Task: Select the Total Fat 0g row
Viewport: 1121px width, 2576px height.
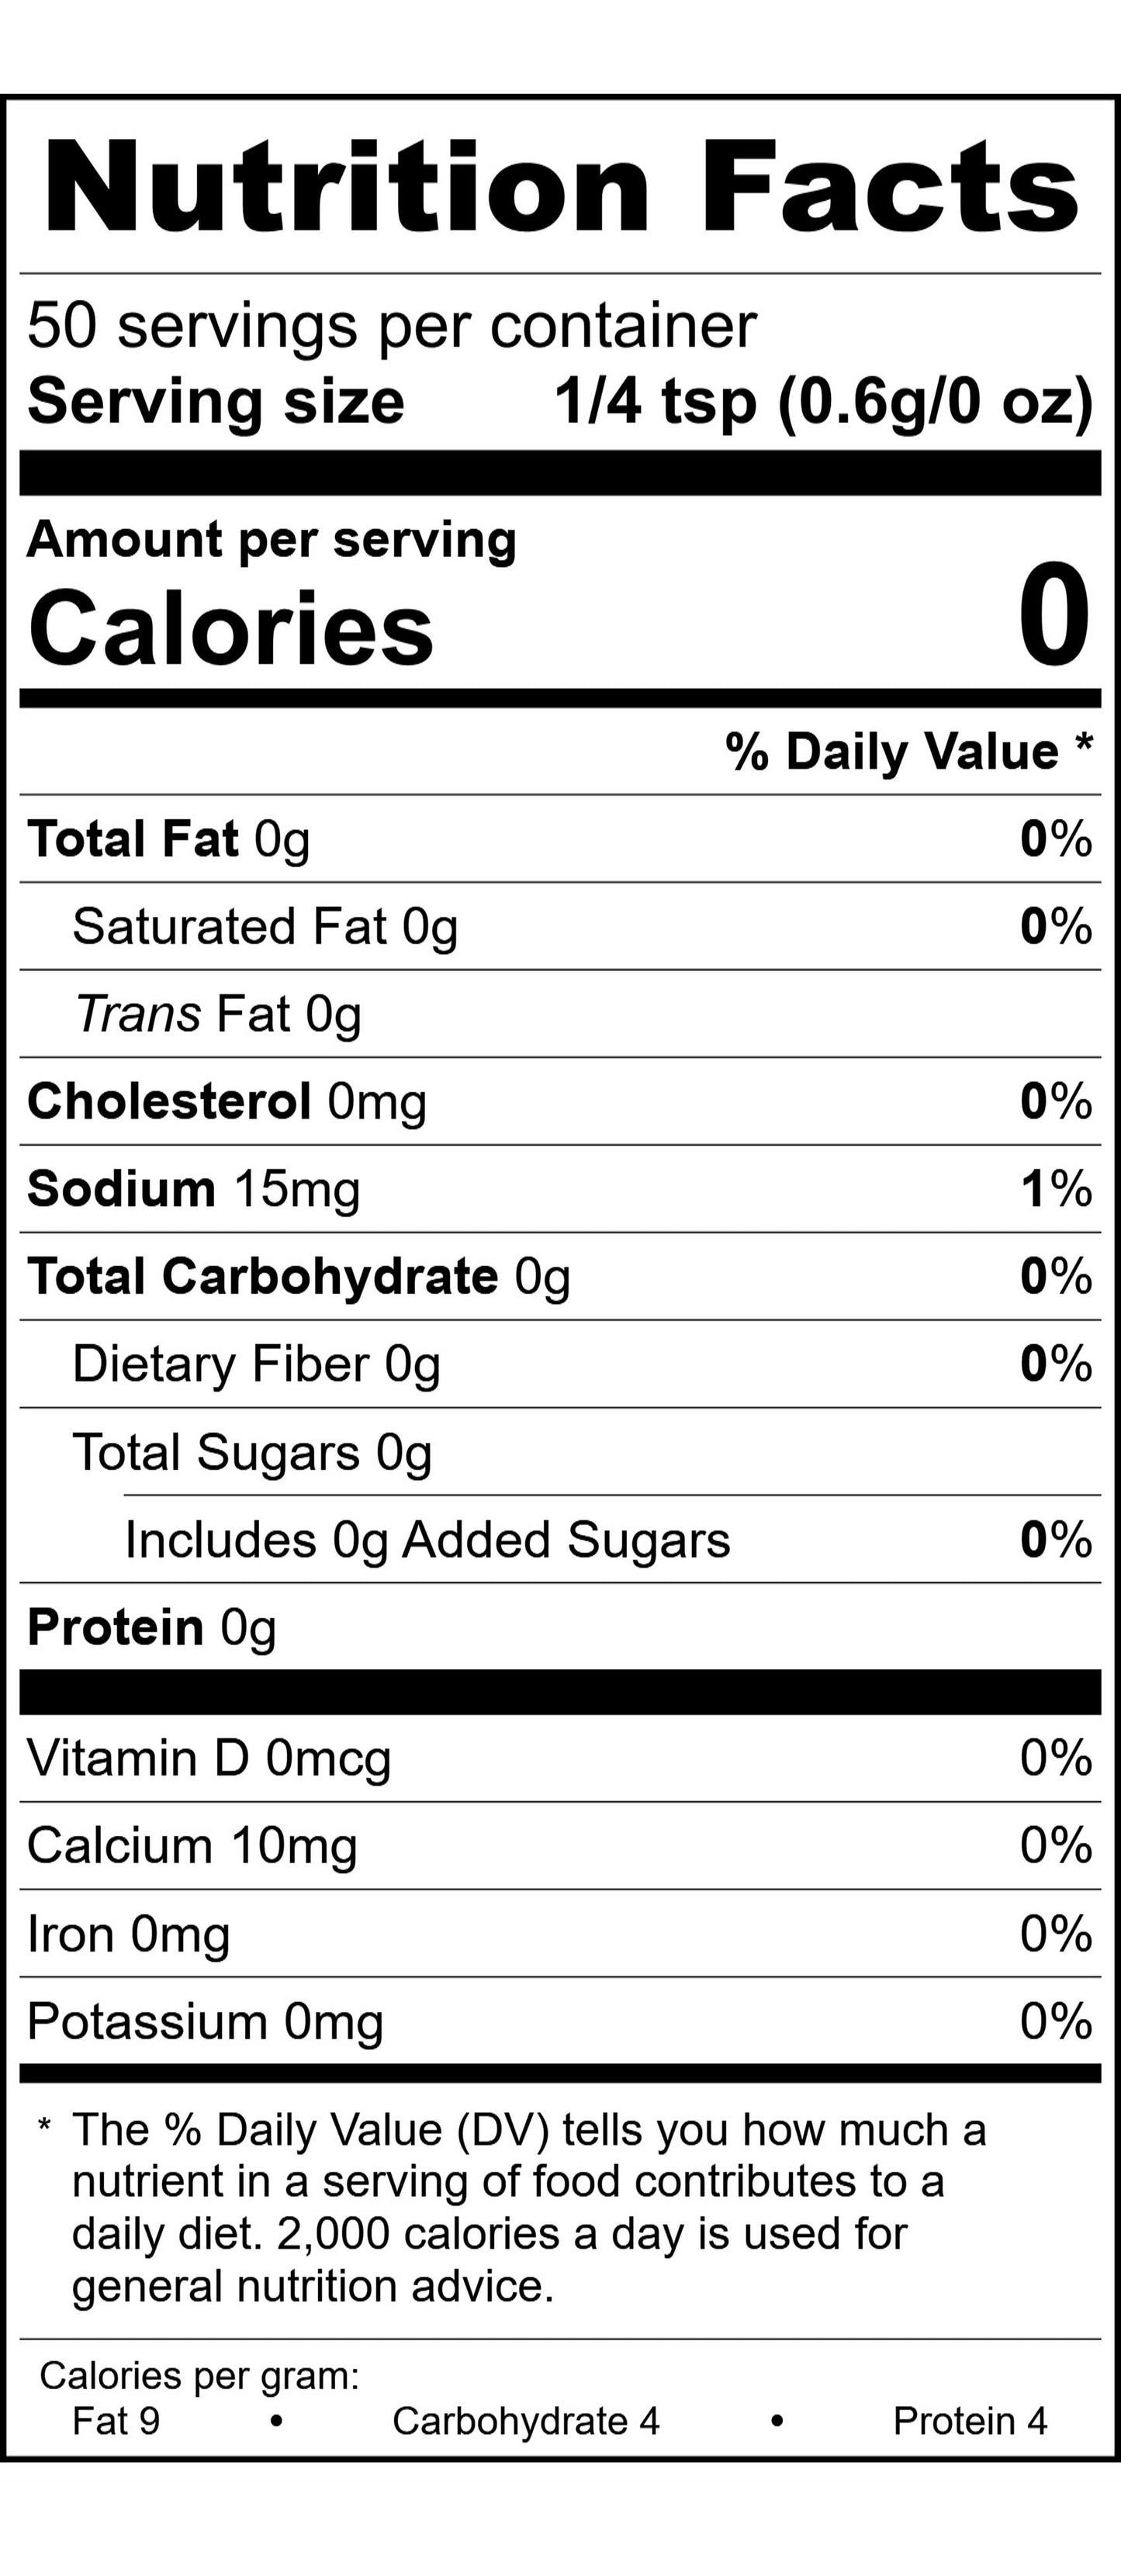Action: coord(169,839)
